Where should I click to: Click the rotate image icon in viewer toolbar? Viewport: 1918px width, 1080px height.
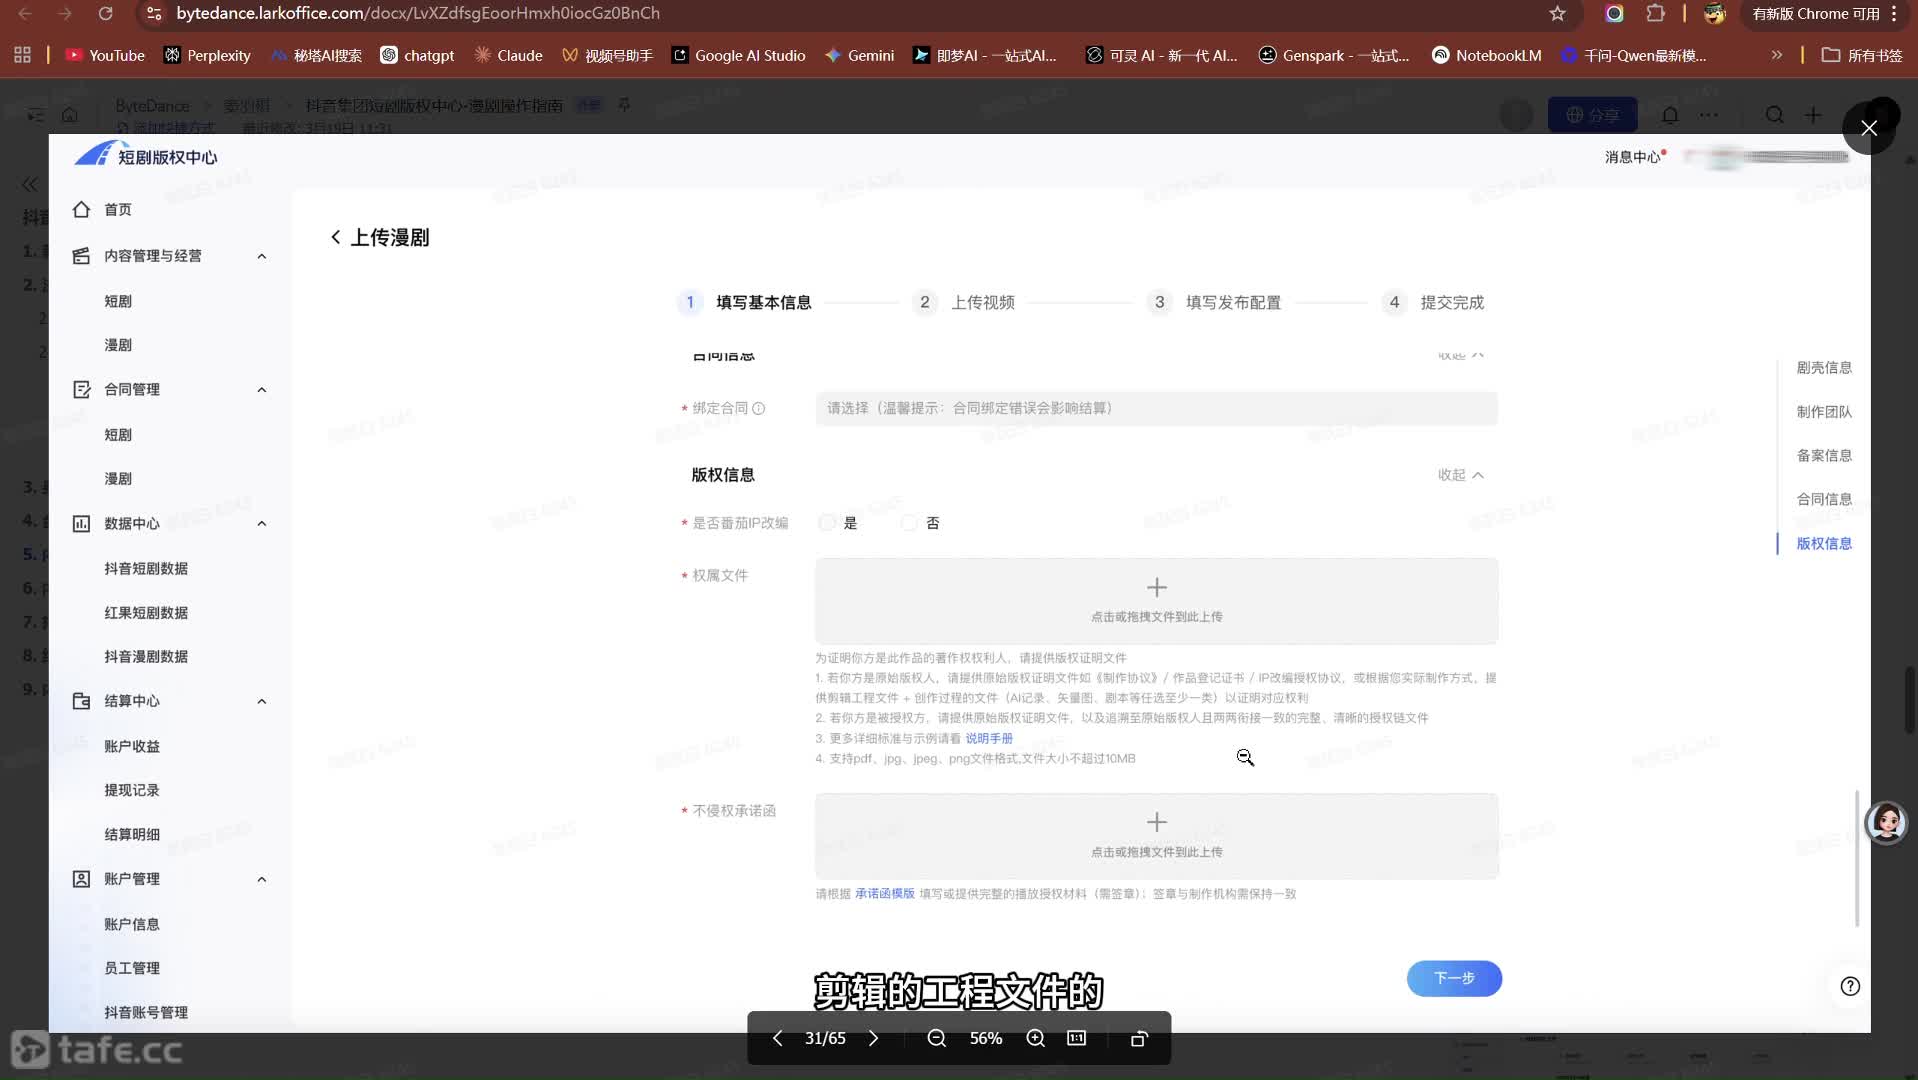click(x=1138, y=1038)
